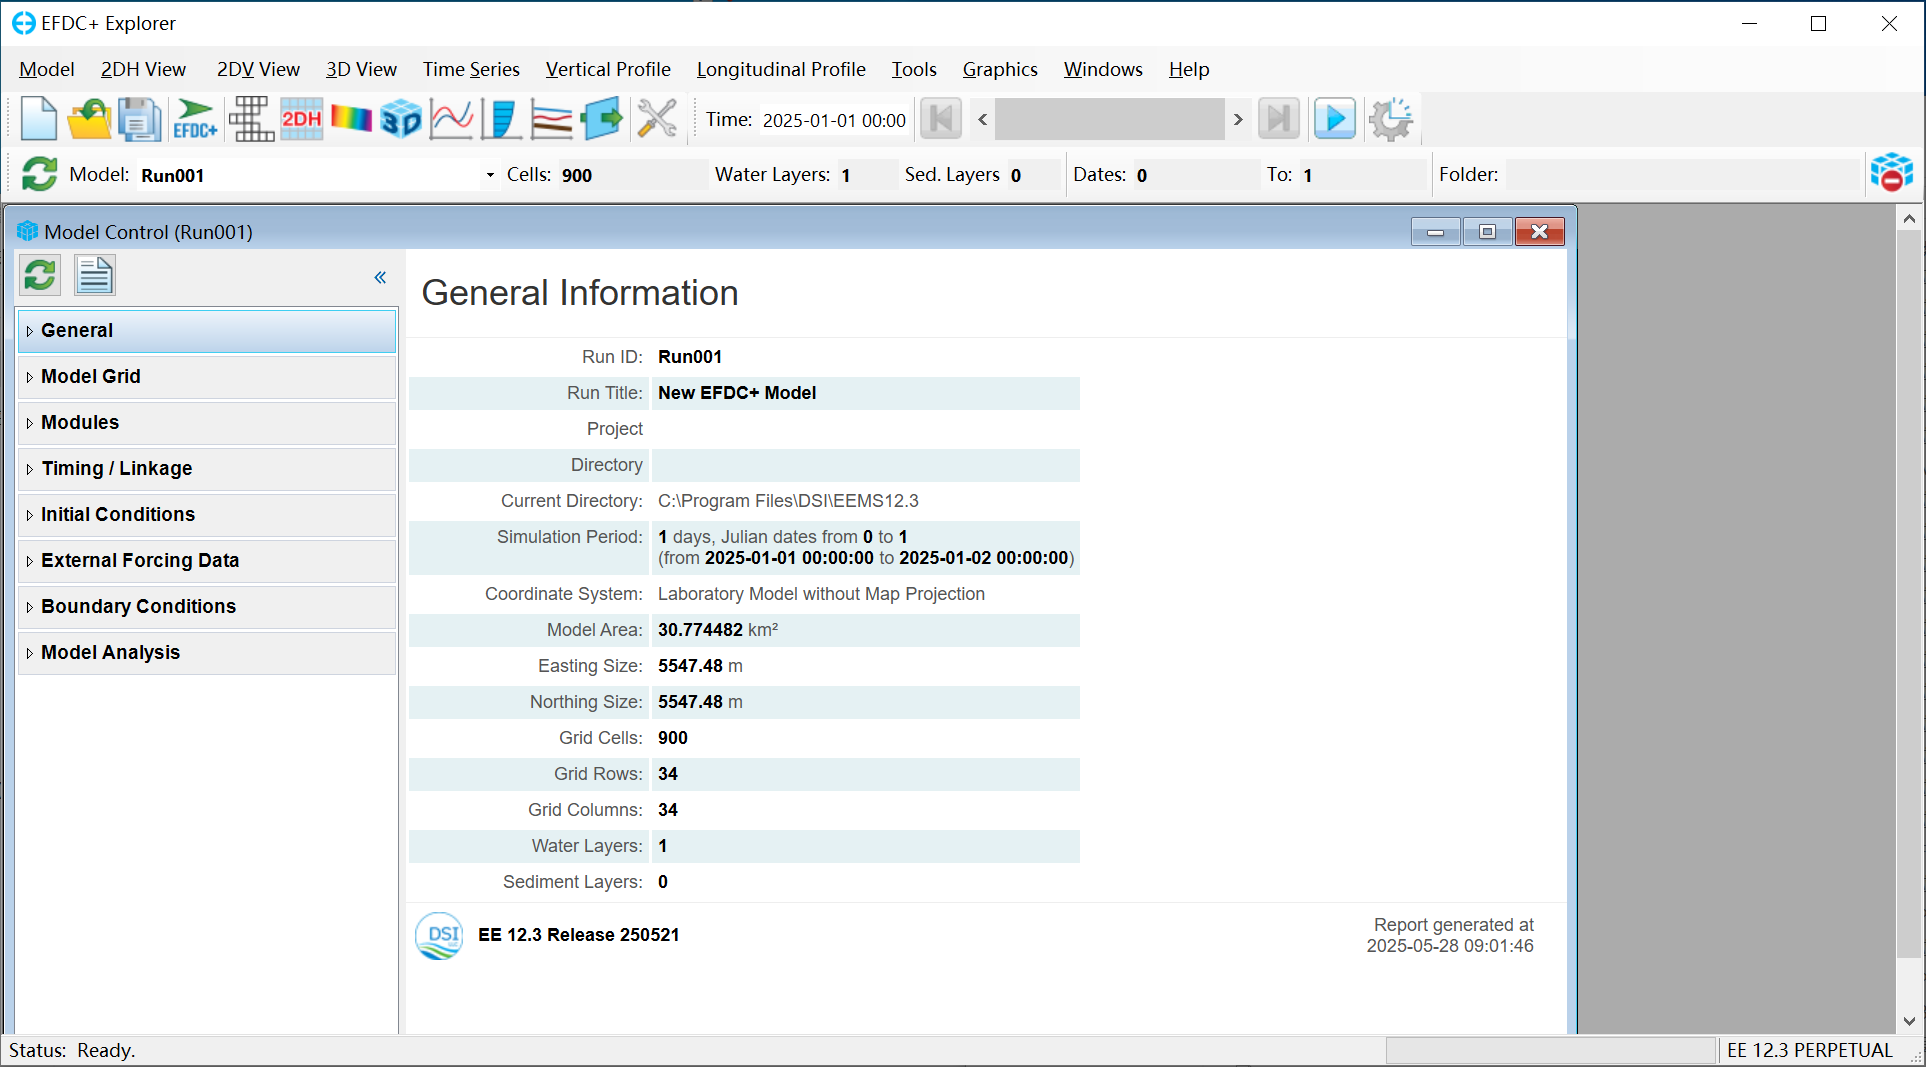Open the Longitudinal Profile menu

781,69
